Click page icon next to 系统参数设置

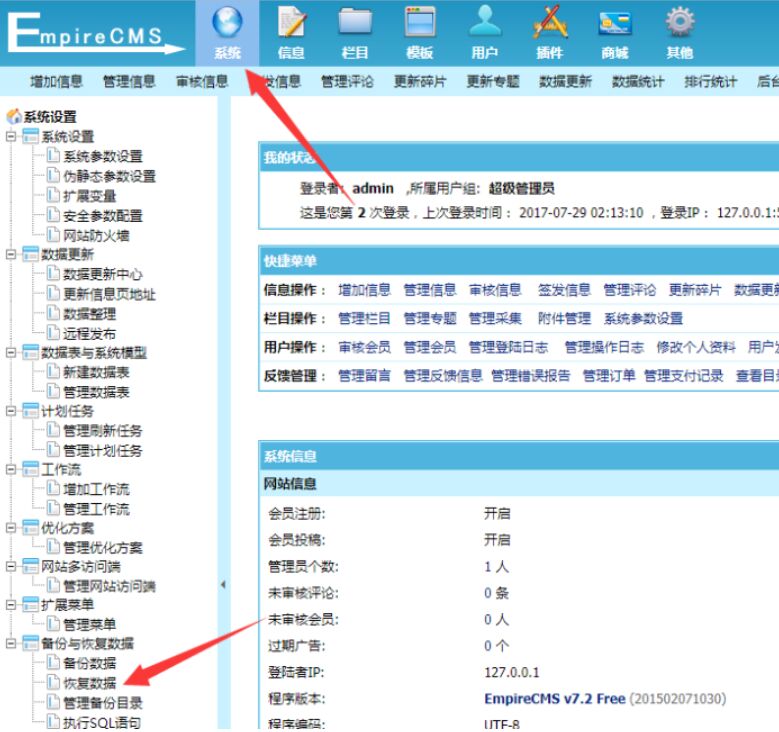pos(53,156)
